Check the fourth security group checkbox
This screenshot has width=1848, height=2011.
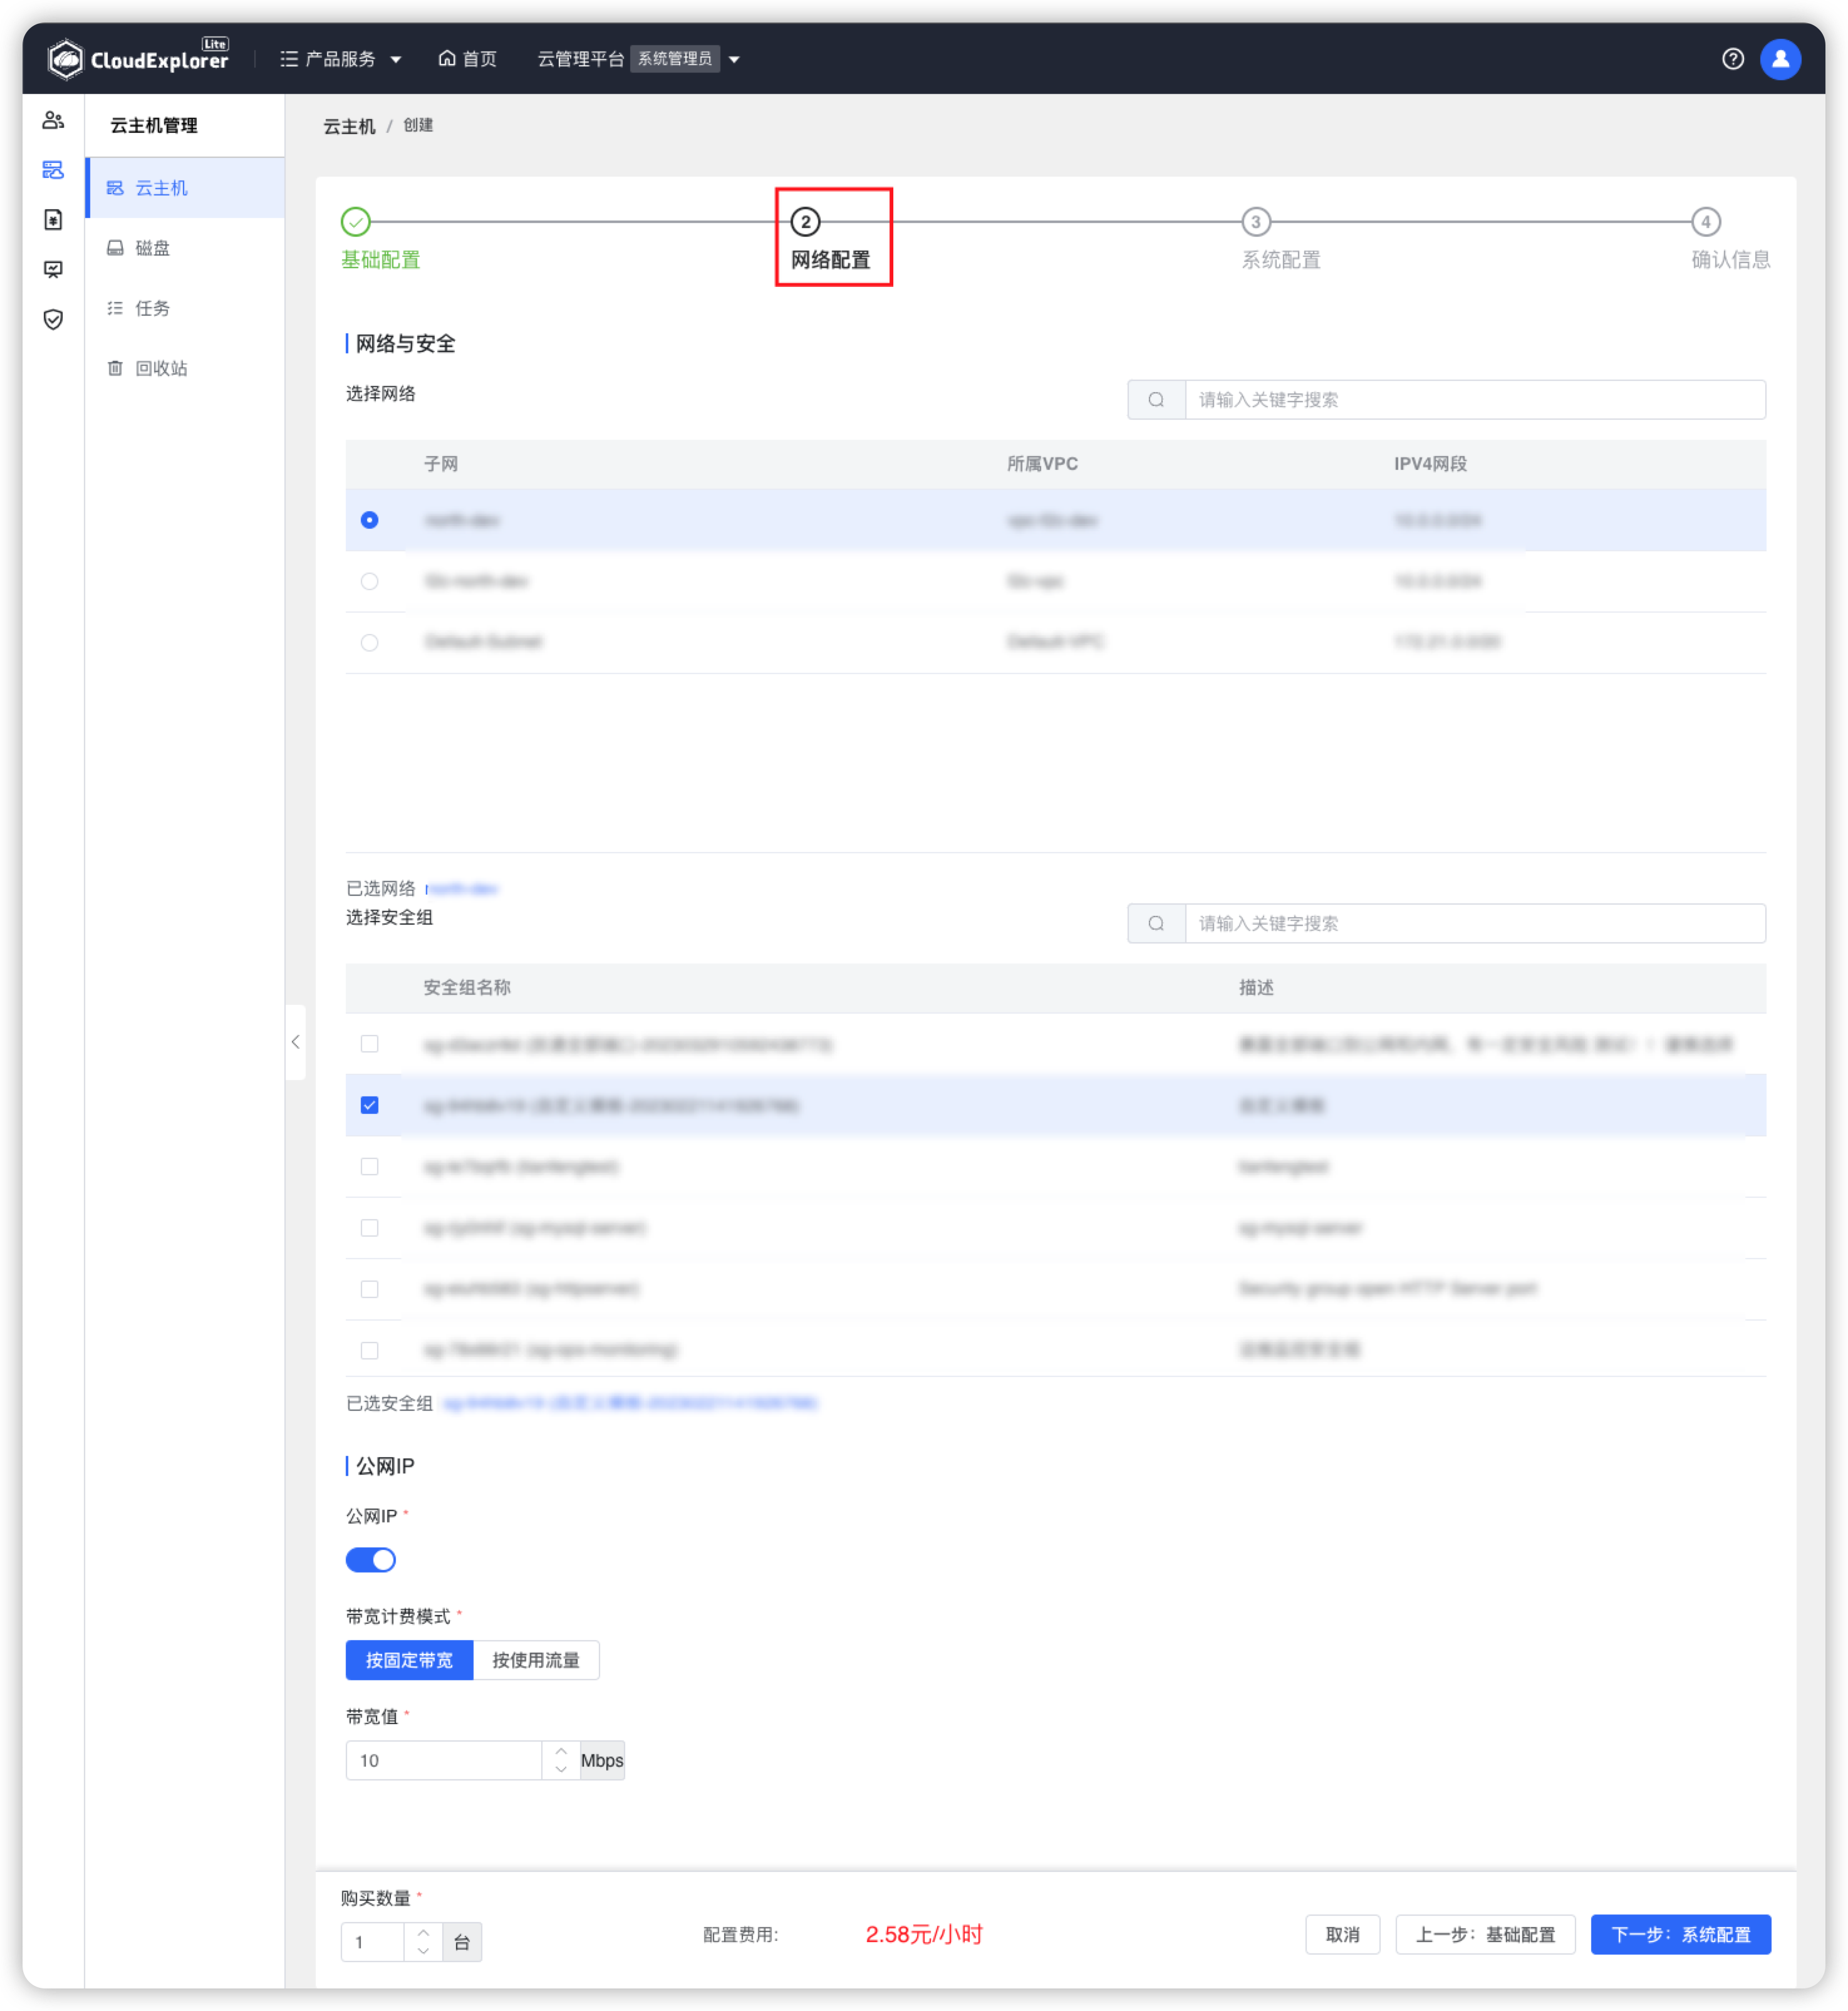pos(369,1228)
